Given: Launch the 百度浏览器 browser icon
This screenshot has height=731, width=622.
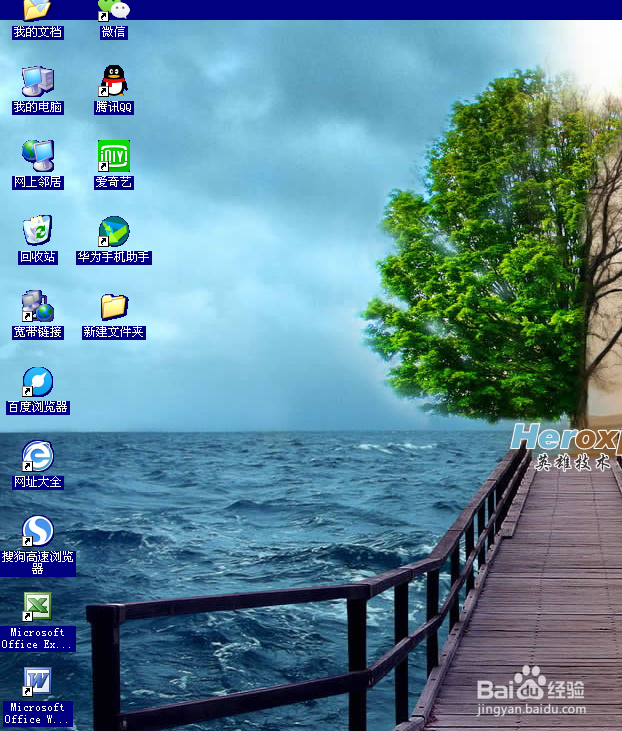Looking at the screenshot, I should tap(37, 381).
